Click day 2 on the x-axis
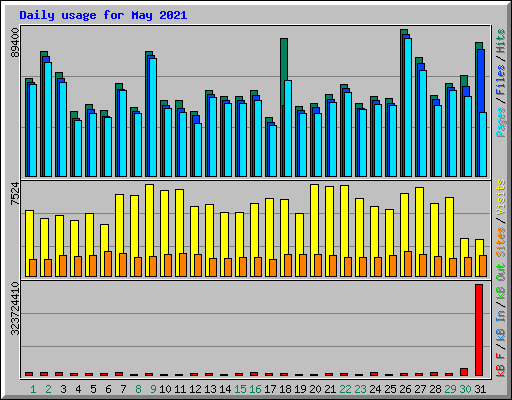This screenshot has height=400, width=512. pos(48,389)
